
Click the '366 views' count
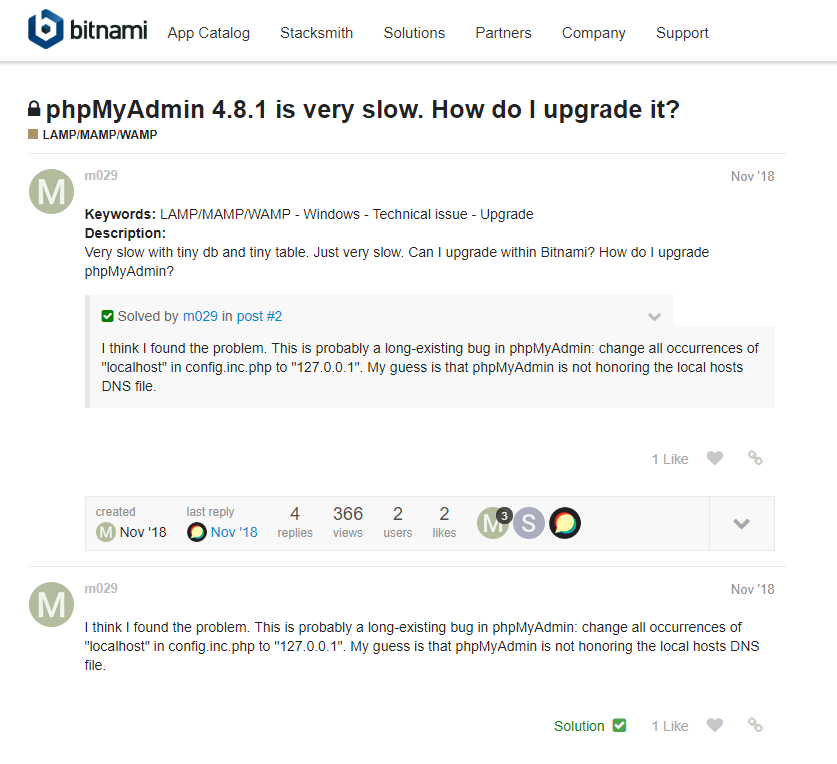[348, 522]
